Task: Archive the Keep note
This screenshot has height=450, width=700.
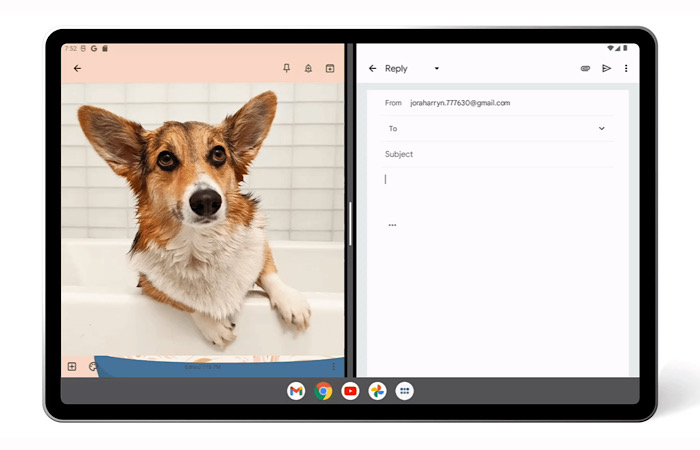Action: tap(330, 68)
